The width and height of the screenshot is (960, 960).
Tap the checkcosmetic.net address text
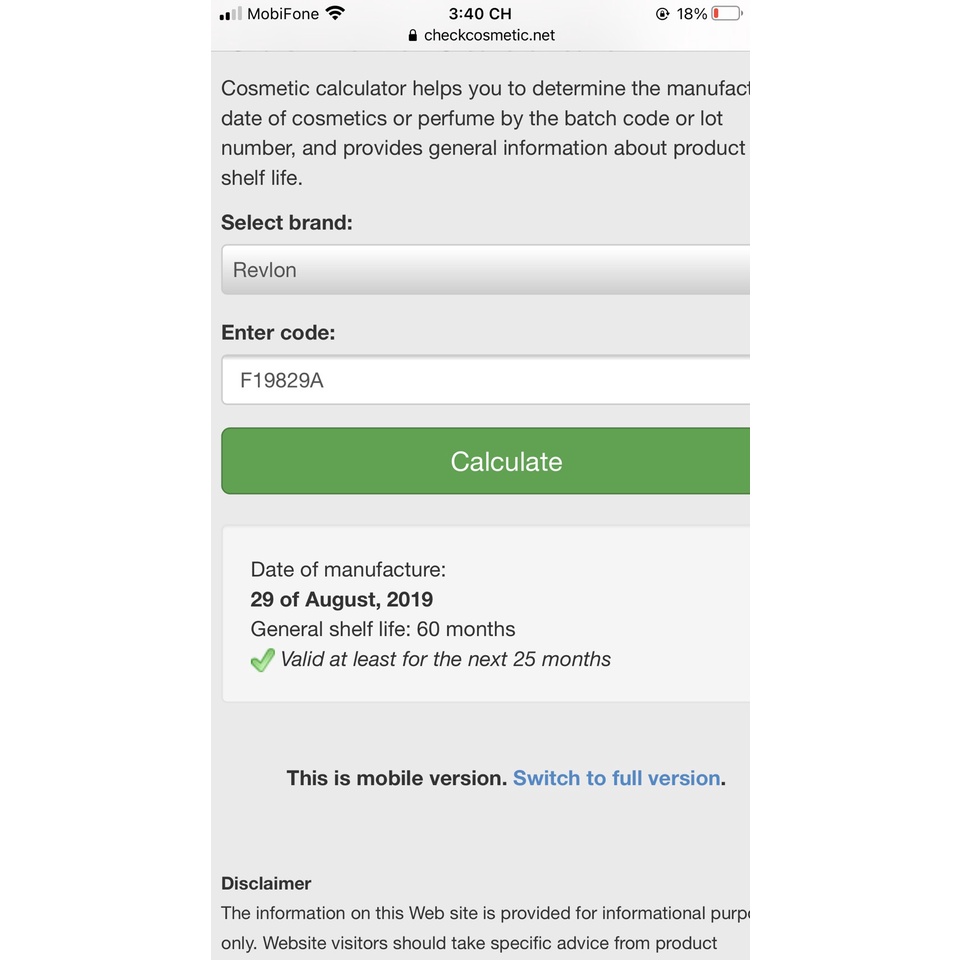[489, 36]
